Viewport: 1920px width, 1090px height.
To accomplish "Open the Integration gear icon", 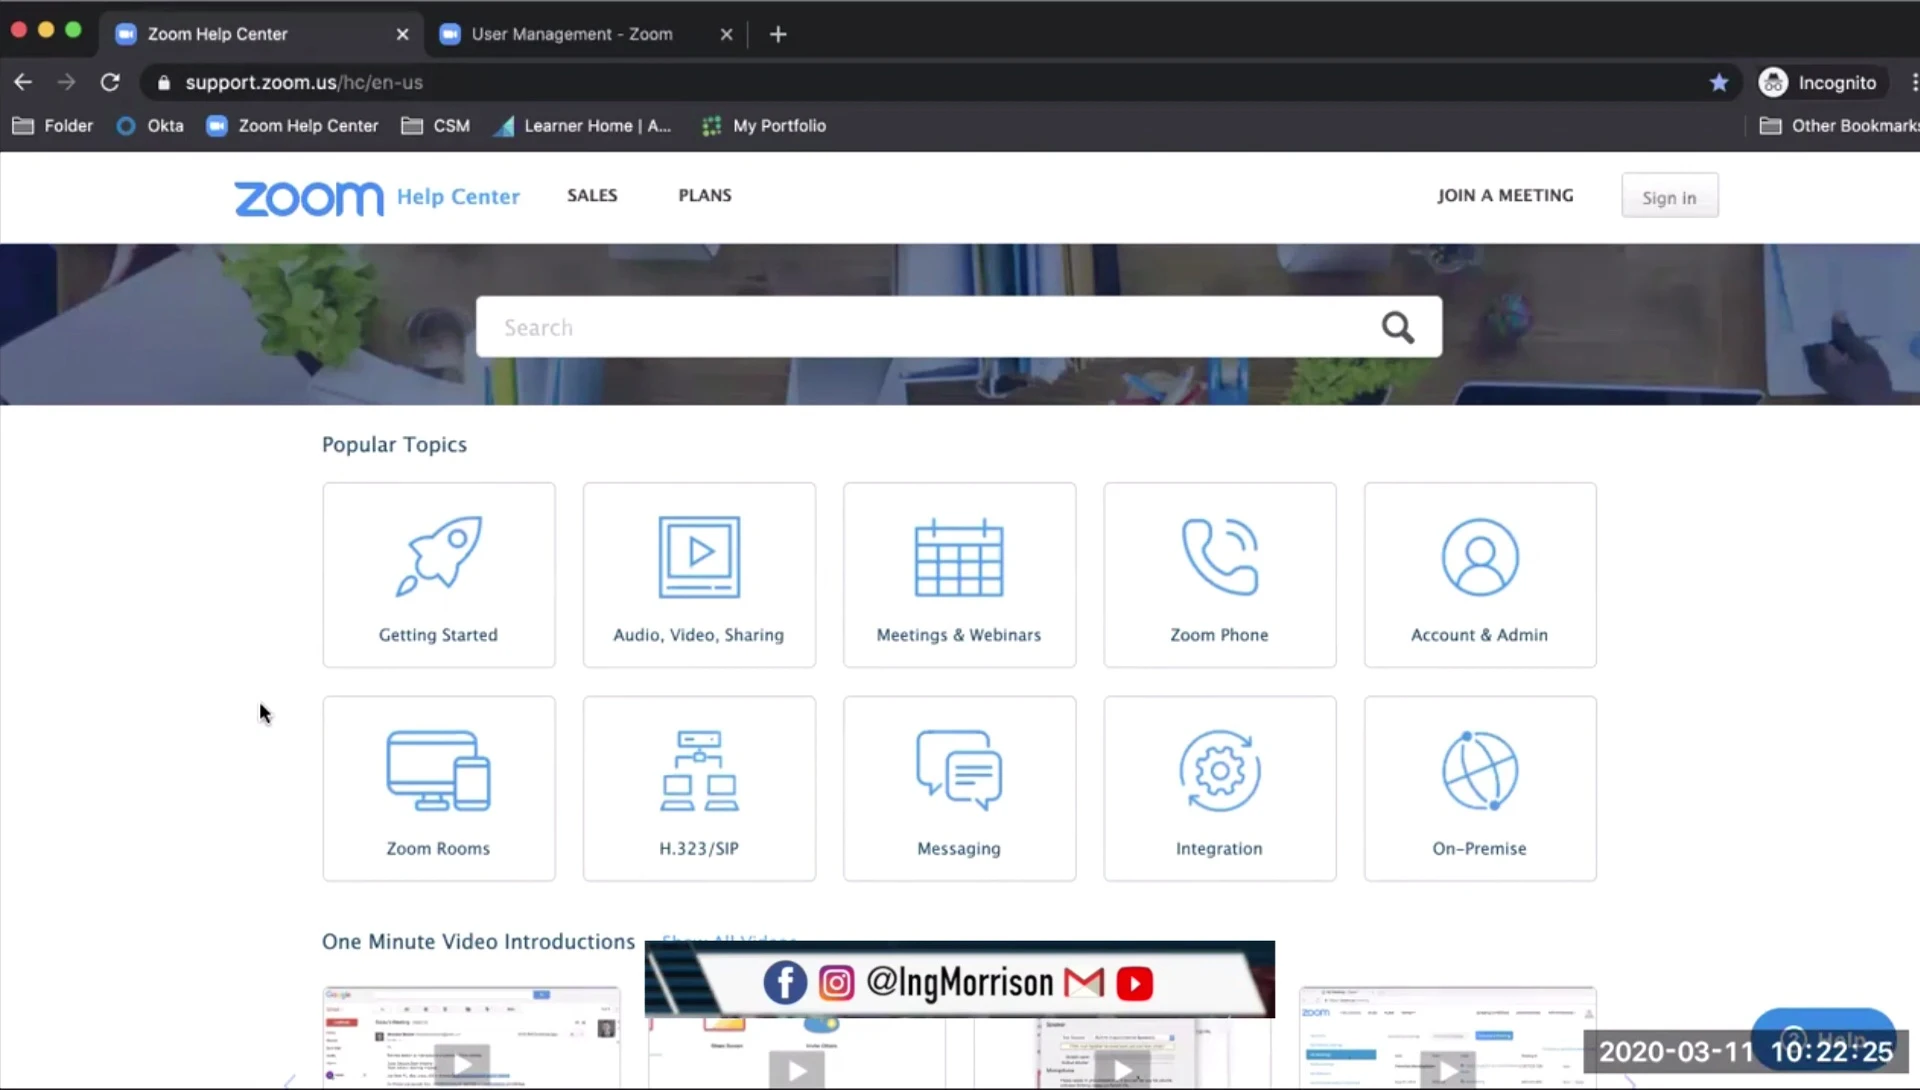I will click(1220, 770).
